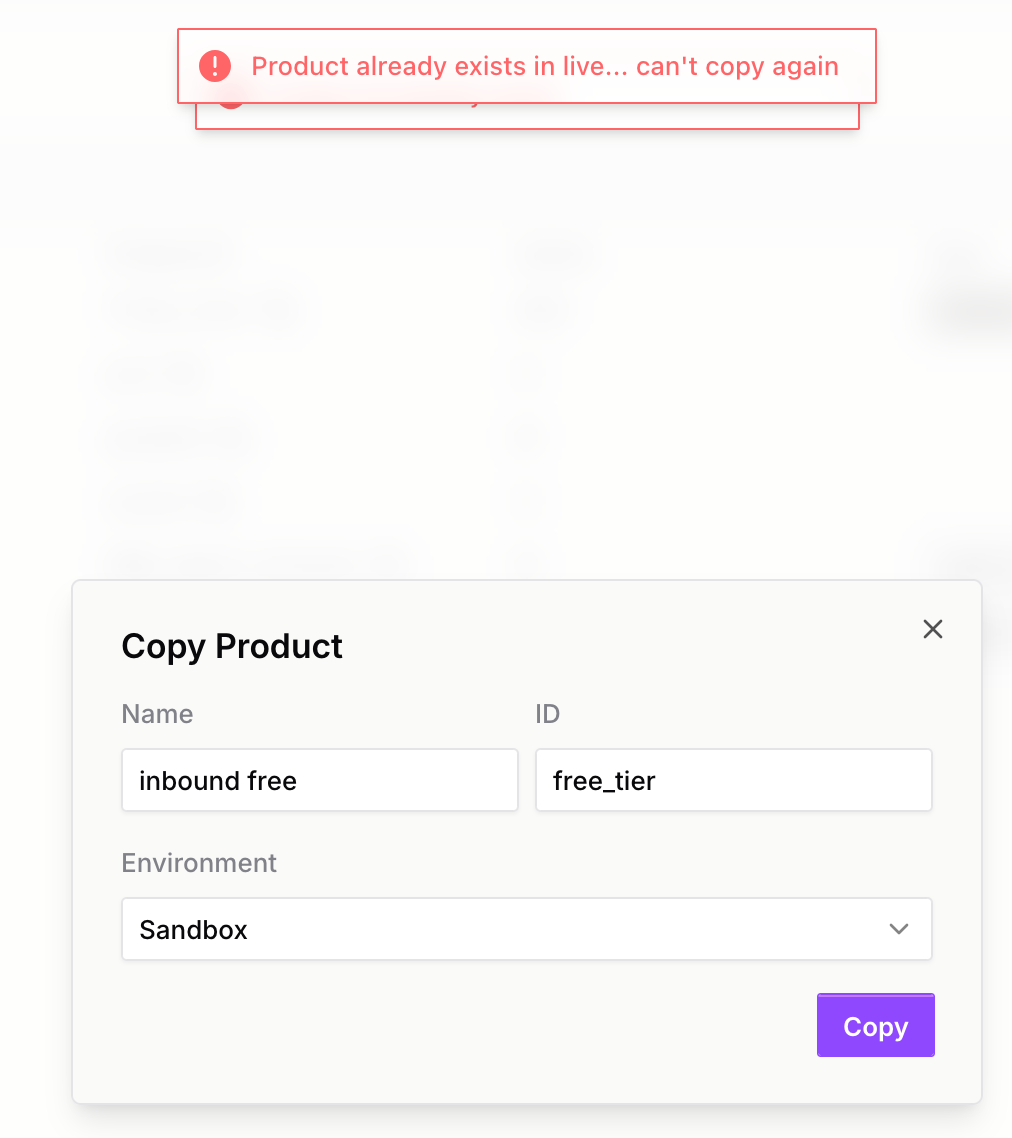This screenshot has height=1138, width=1012.
Task: Click the 'Copy Product' dialog heading
Action: pyautogui.click(x=232, y=646)
